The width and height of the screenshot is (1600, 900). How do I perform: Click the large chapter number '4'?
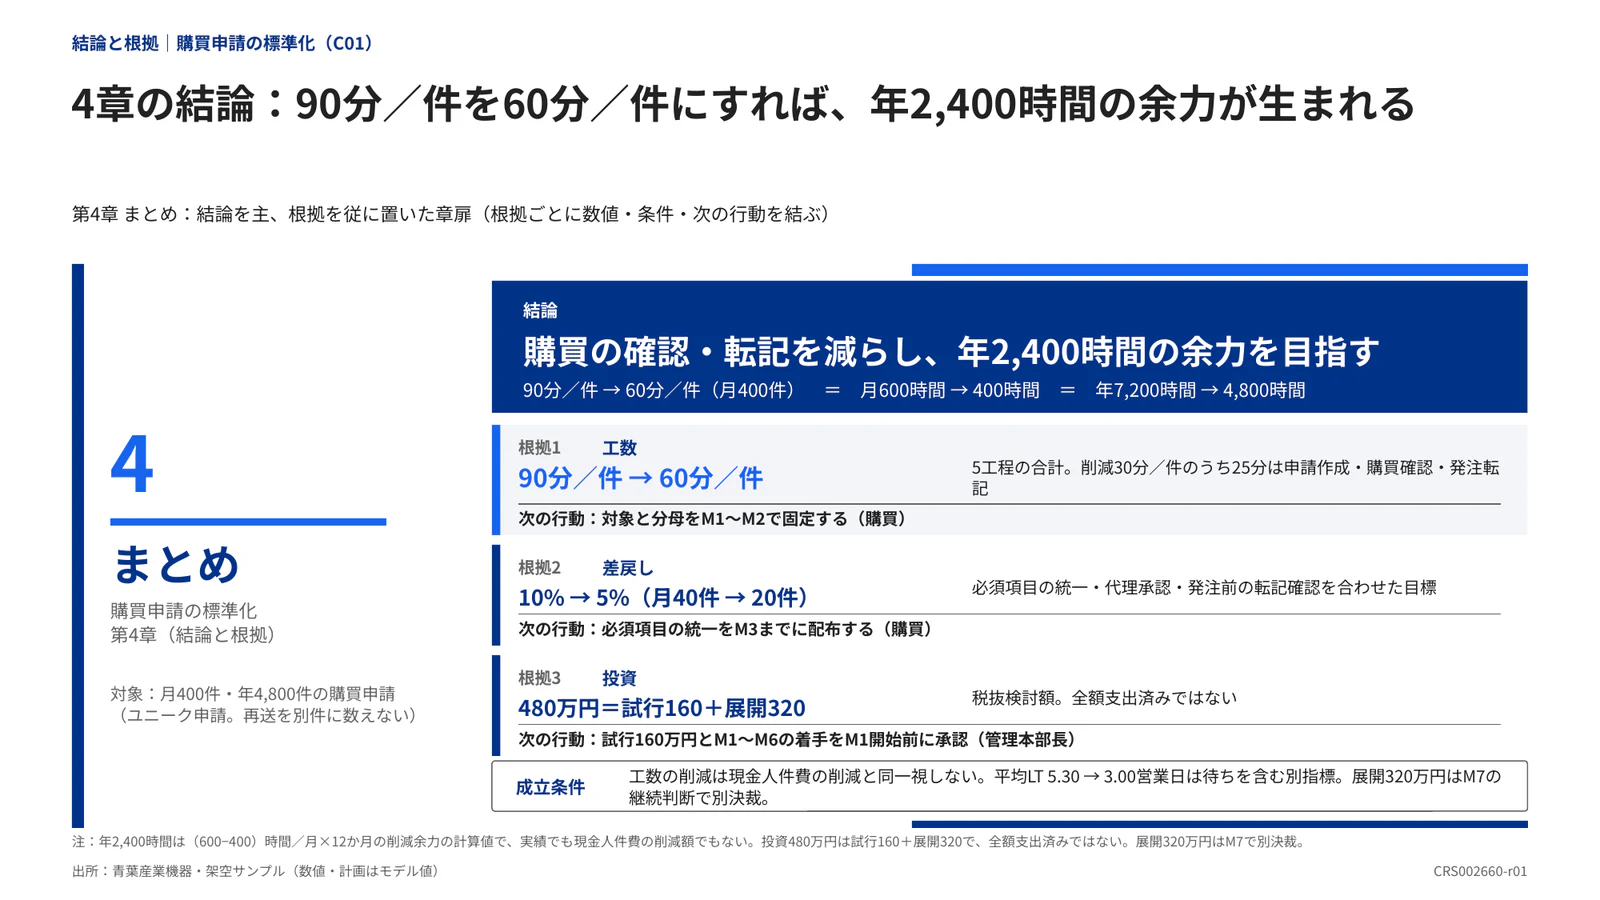point(132,464)
